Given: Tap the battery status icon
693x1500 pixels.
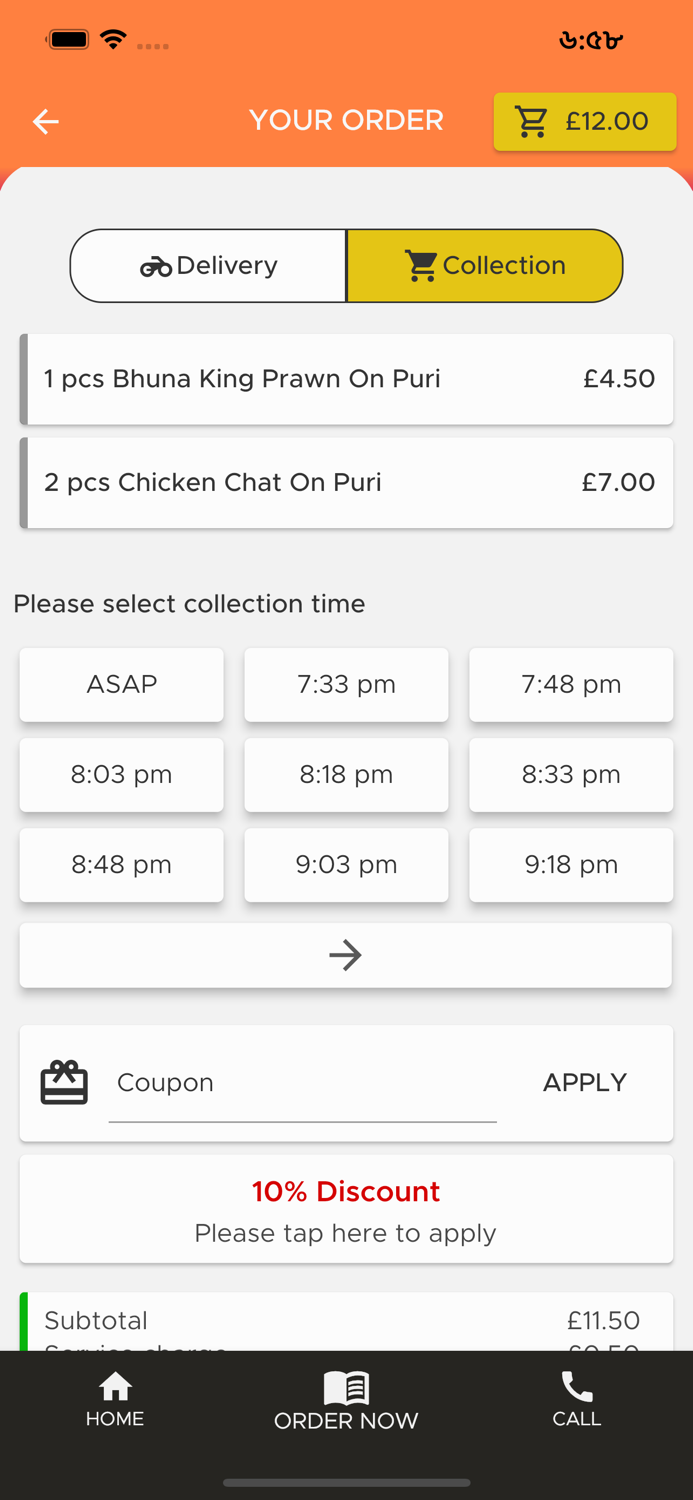Looking at the screenshot, I should click(x=68, y=40).
